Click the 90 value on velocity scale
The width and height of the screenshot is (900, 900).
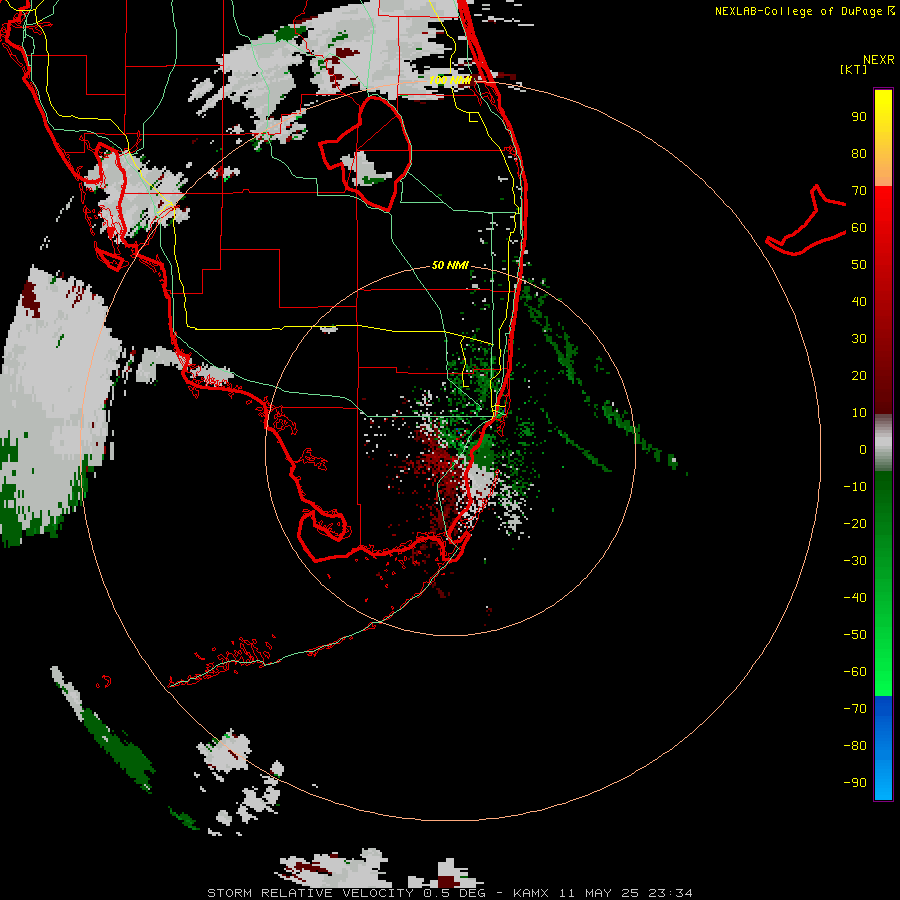click(x=859, y=117)
